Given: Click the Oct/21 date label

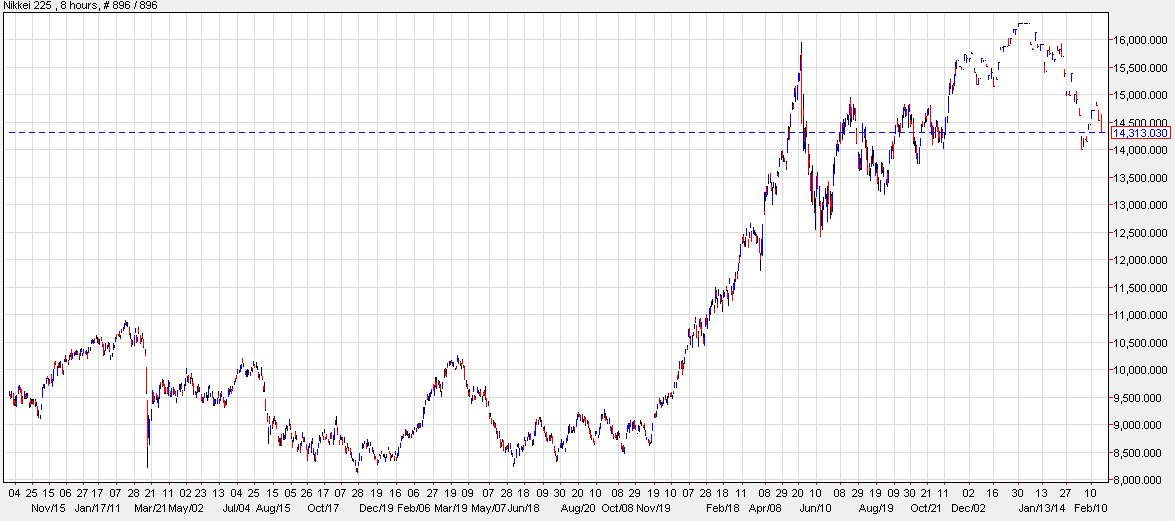Looking at the screenshot, I should 925,508.
